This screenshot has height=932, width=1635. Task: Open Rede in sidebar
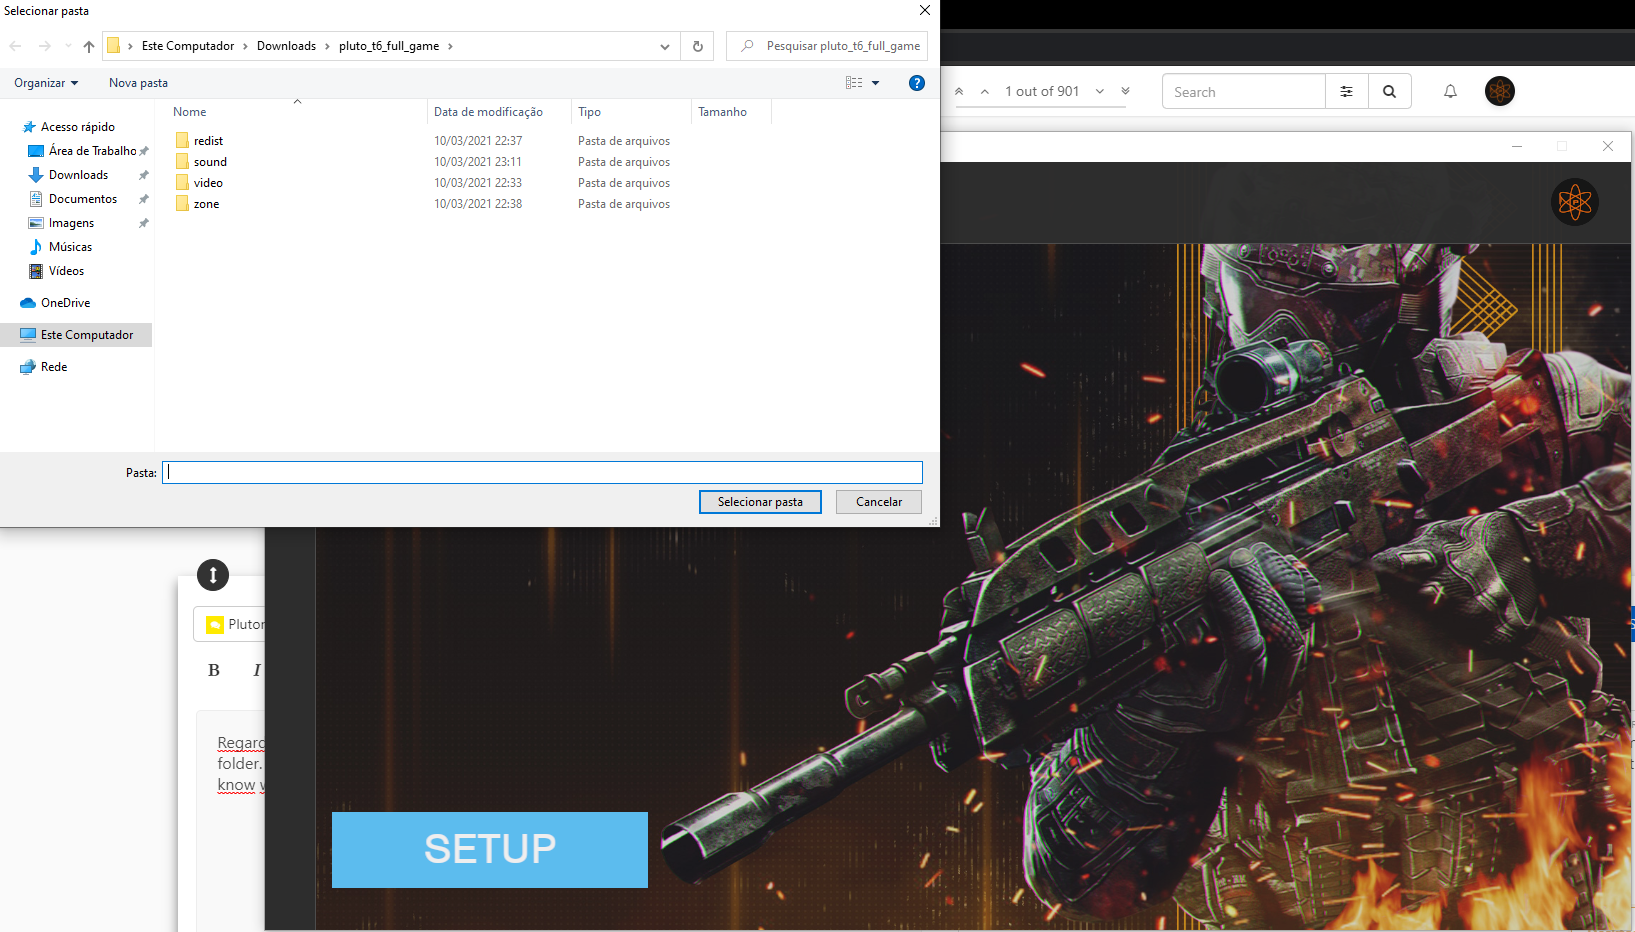(x=54, y=367)
